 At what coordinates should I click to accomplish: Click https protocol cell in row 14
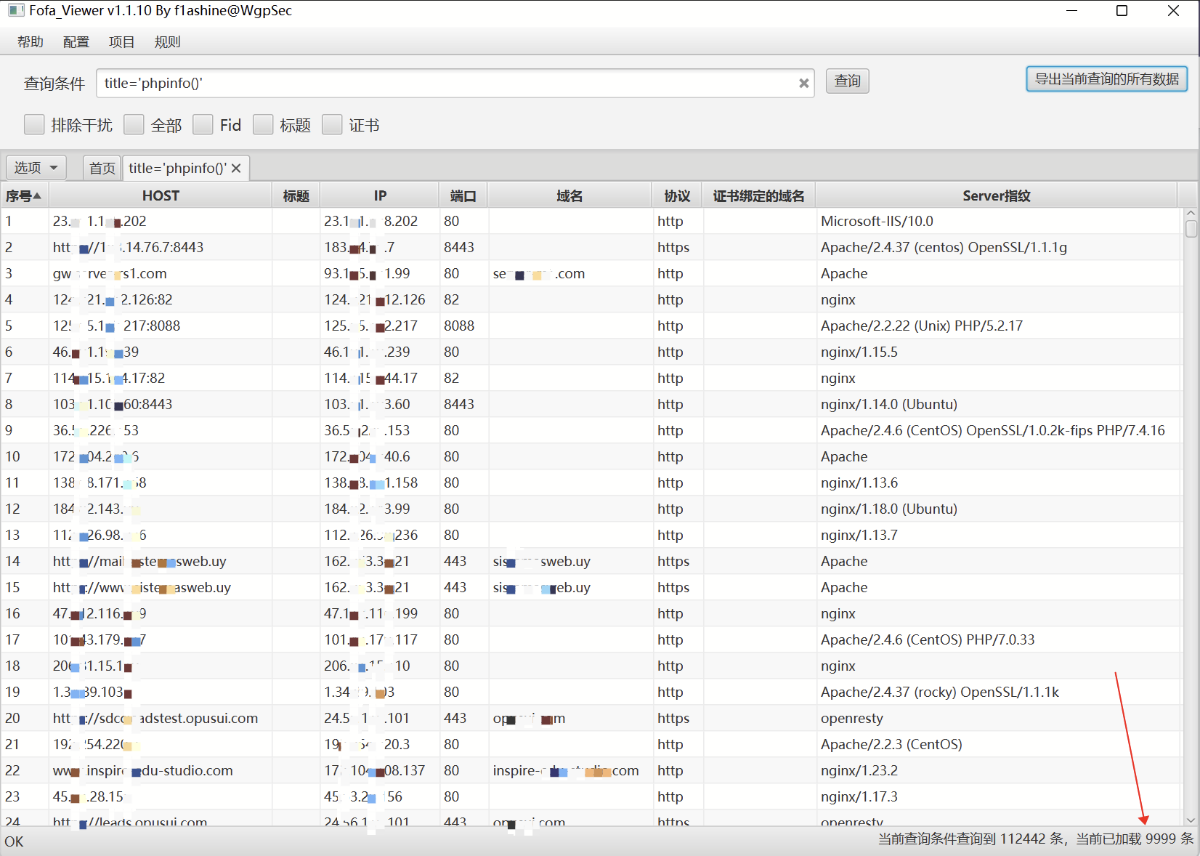[677, 561]
